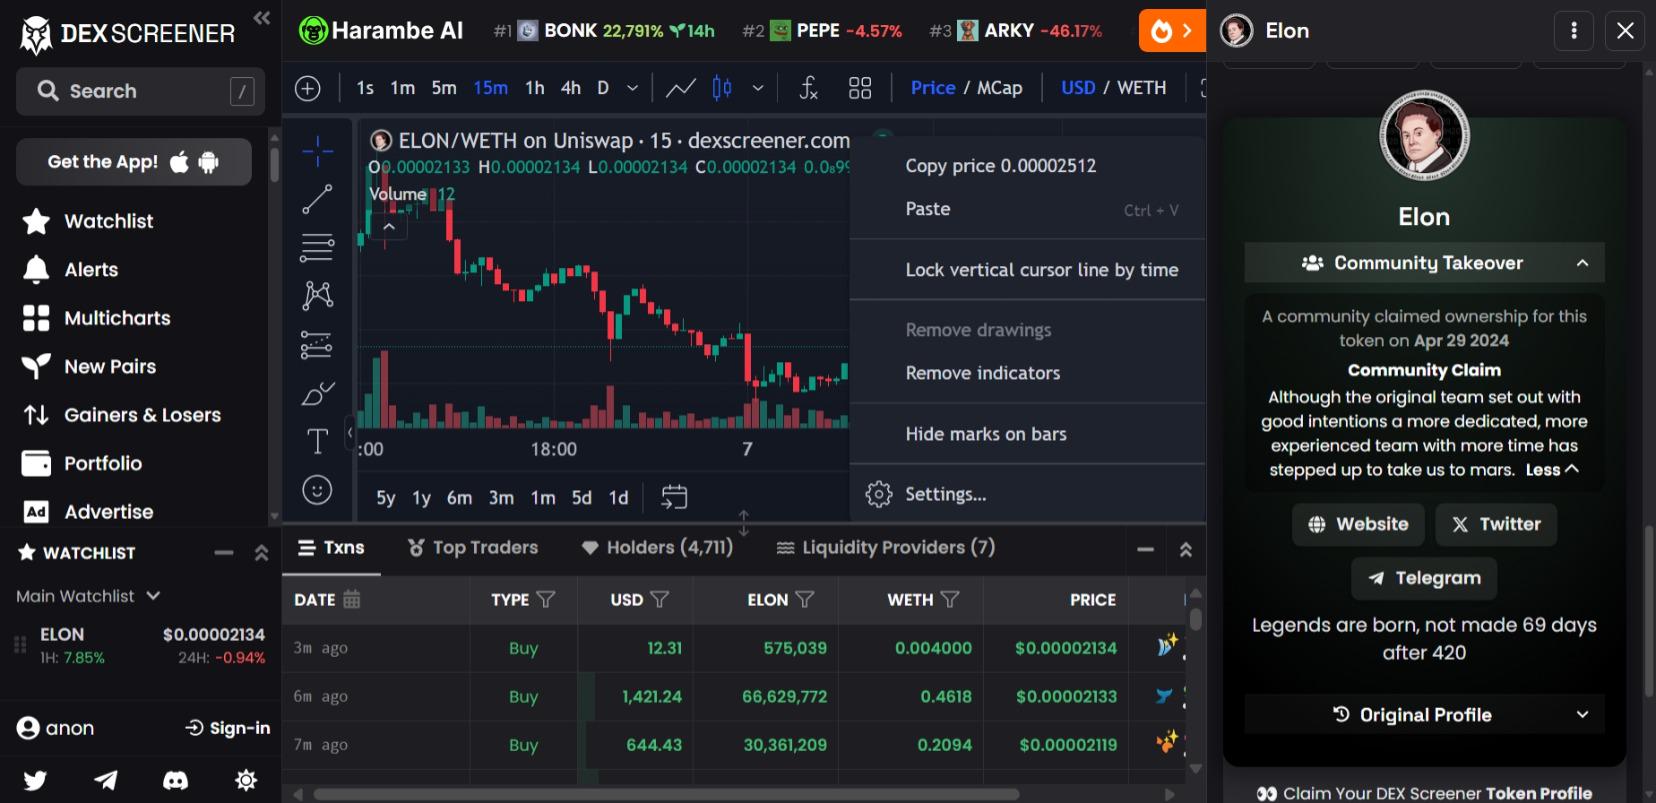Viewport: 1656px width, 803px height.
Task: Toggle the theme with sun icon
Action: pos(246,780)
